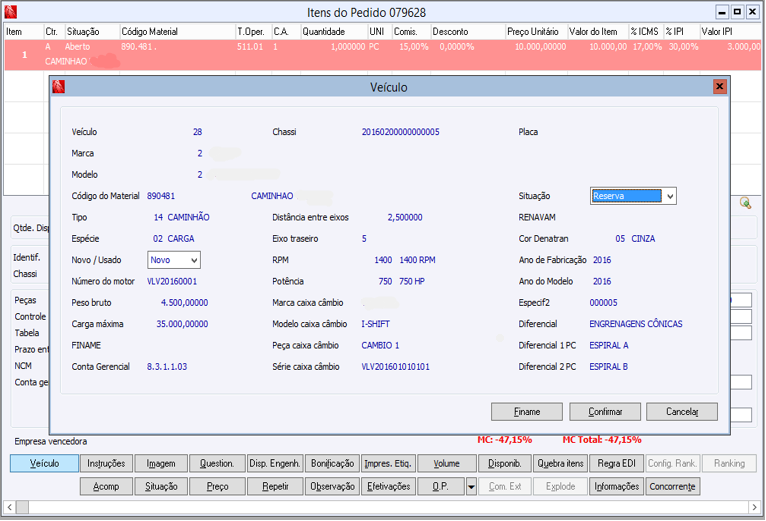This screenshot has height=521, width=766.
Task: Click the Bonificação button
Action: point(332,463)
